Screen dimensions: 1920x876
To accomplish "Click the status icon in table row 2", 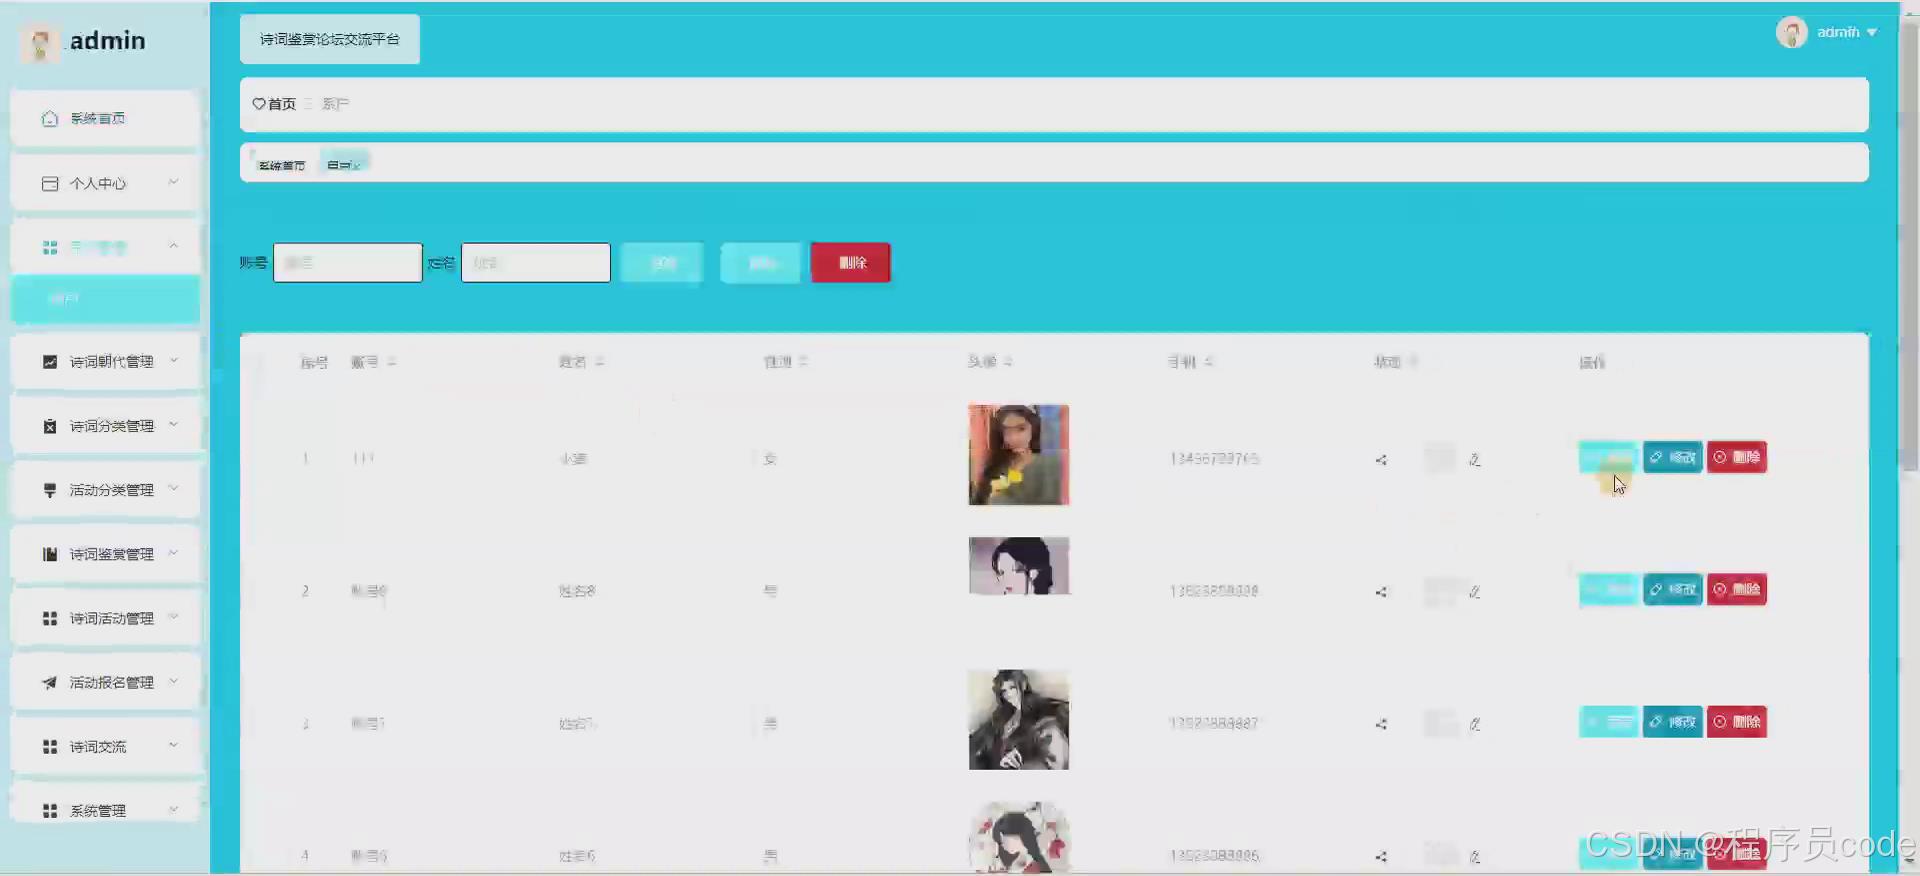I will (1381, 592).
